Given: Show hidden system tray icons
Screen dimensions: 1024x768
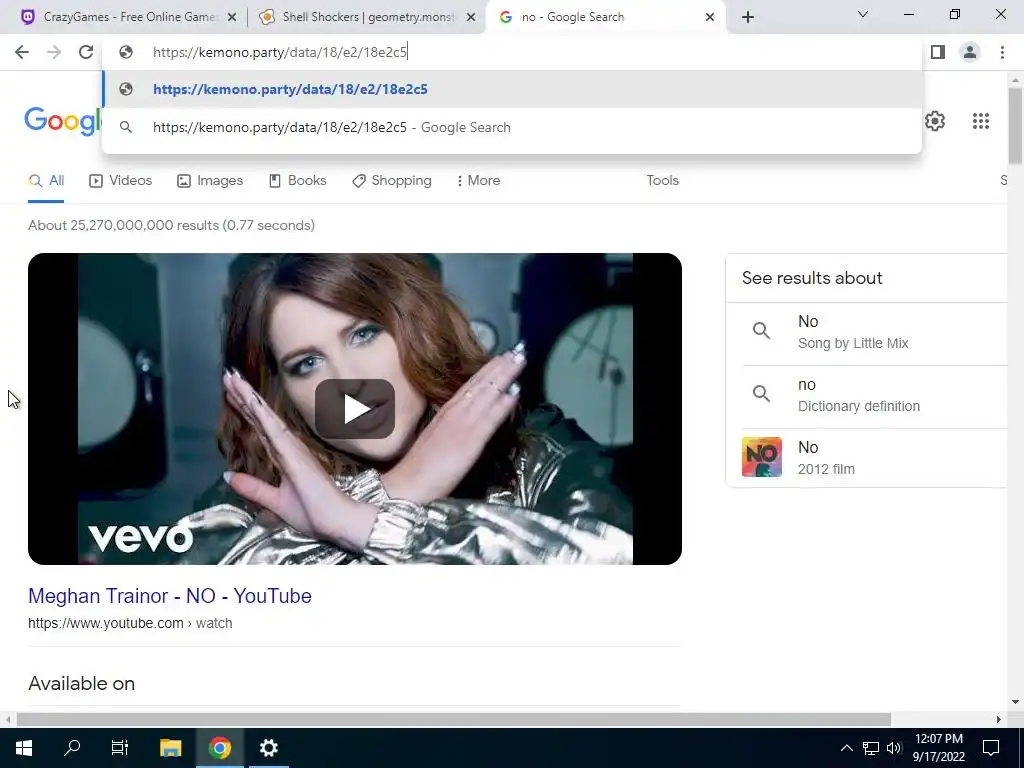Looking at the screenshot, I should pos(846,748).
